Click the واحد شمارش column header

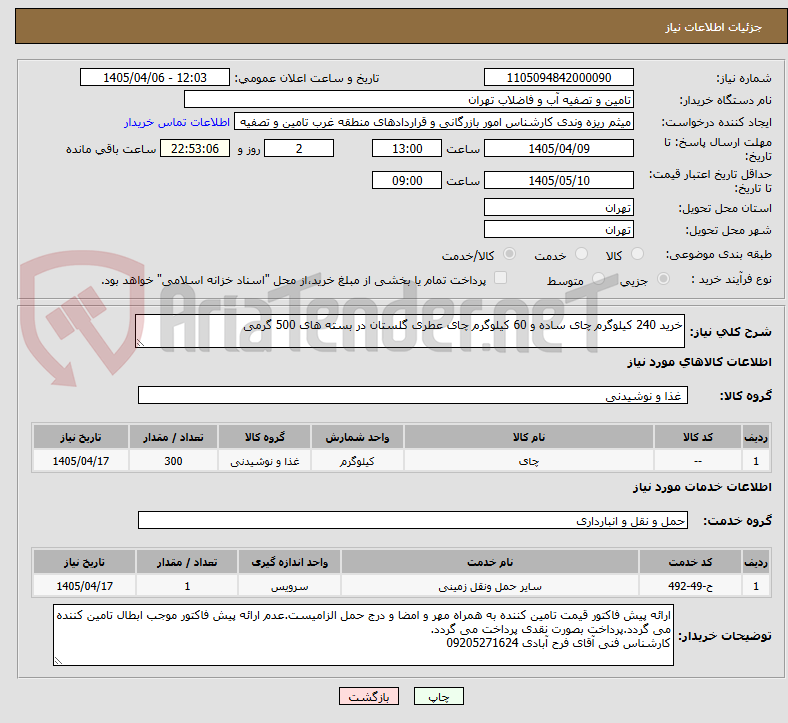357,437
